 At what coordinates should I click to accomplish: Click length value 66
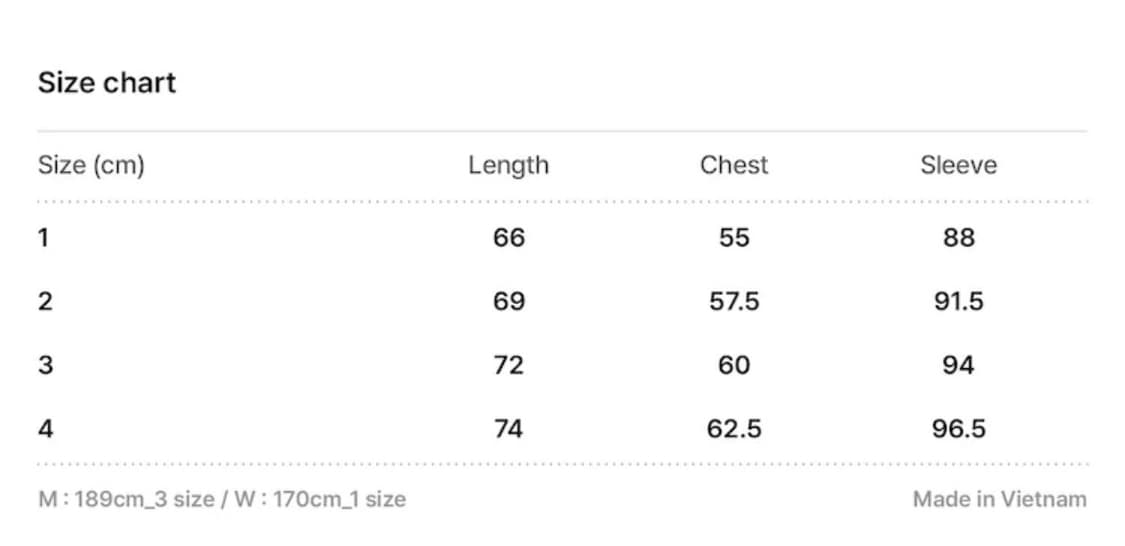[x=508, y=238]
